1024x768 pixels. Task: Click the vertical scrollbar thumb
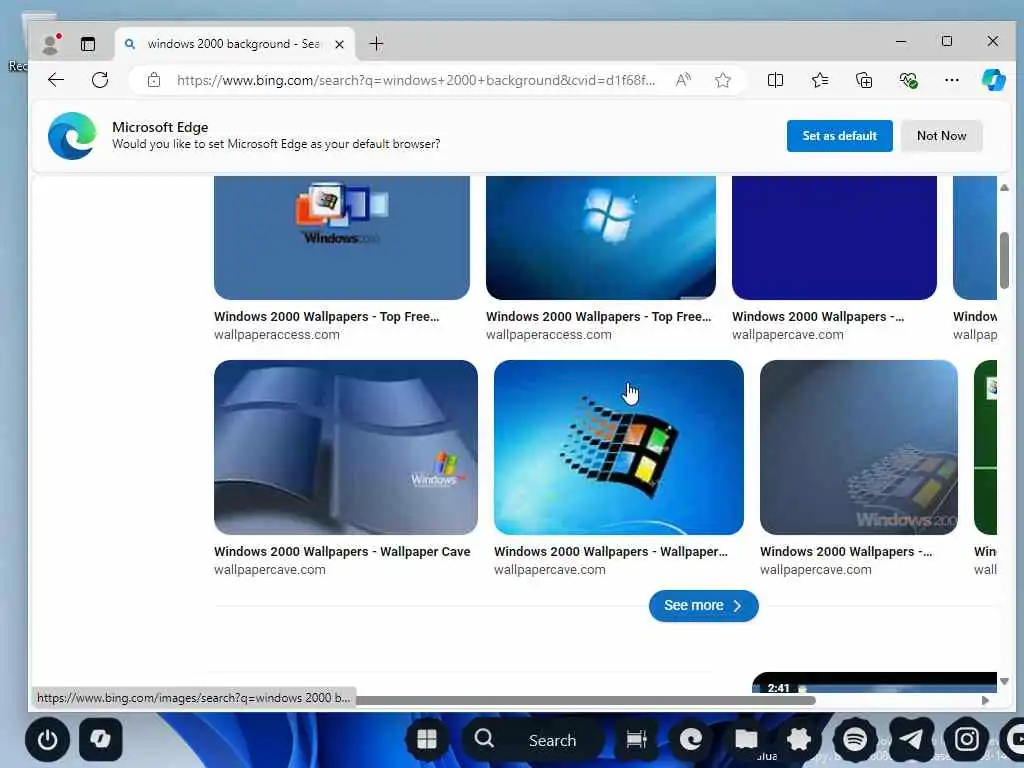(1004, 260)
